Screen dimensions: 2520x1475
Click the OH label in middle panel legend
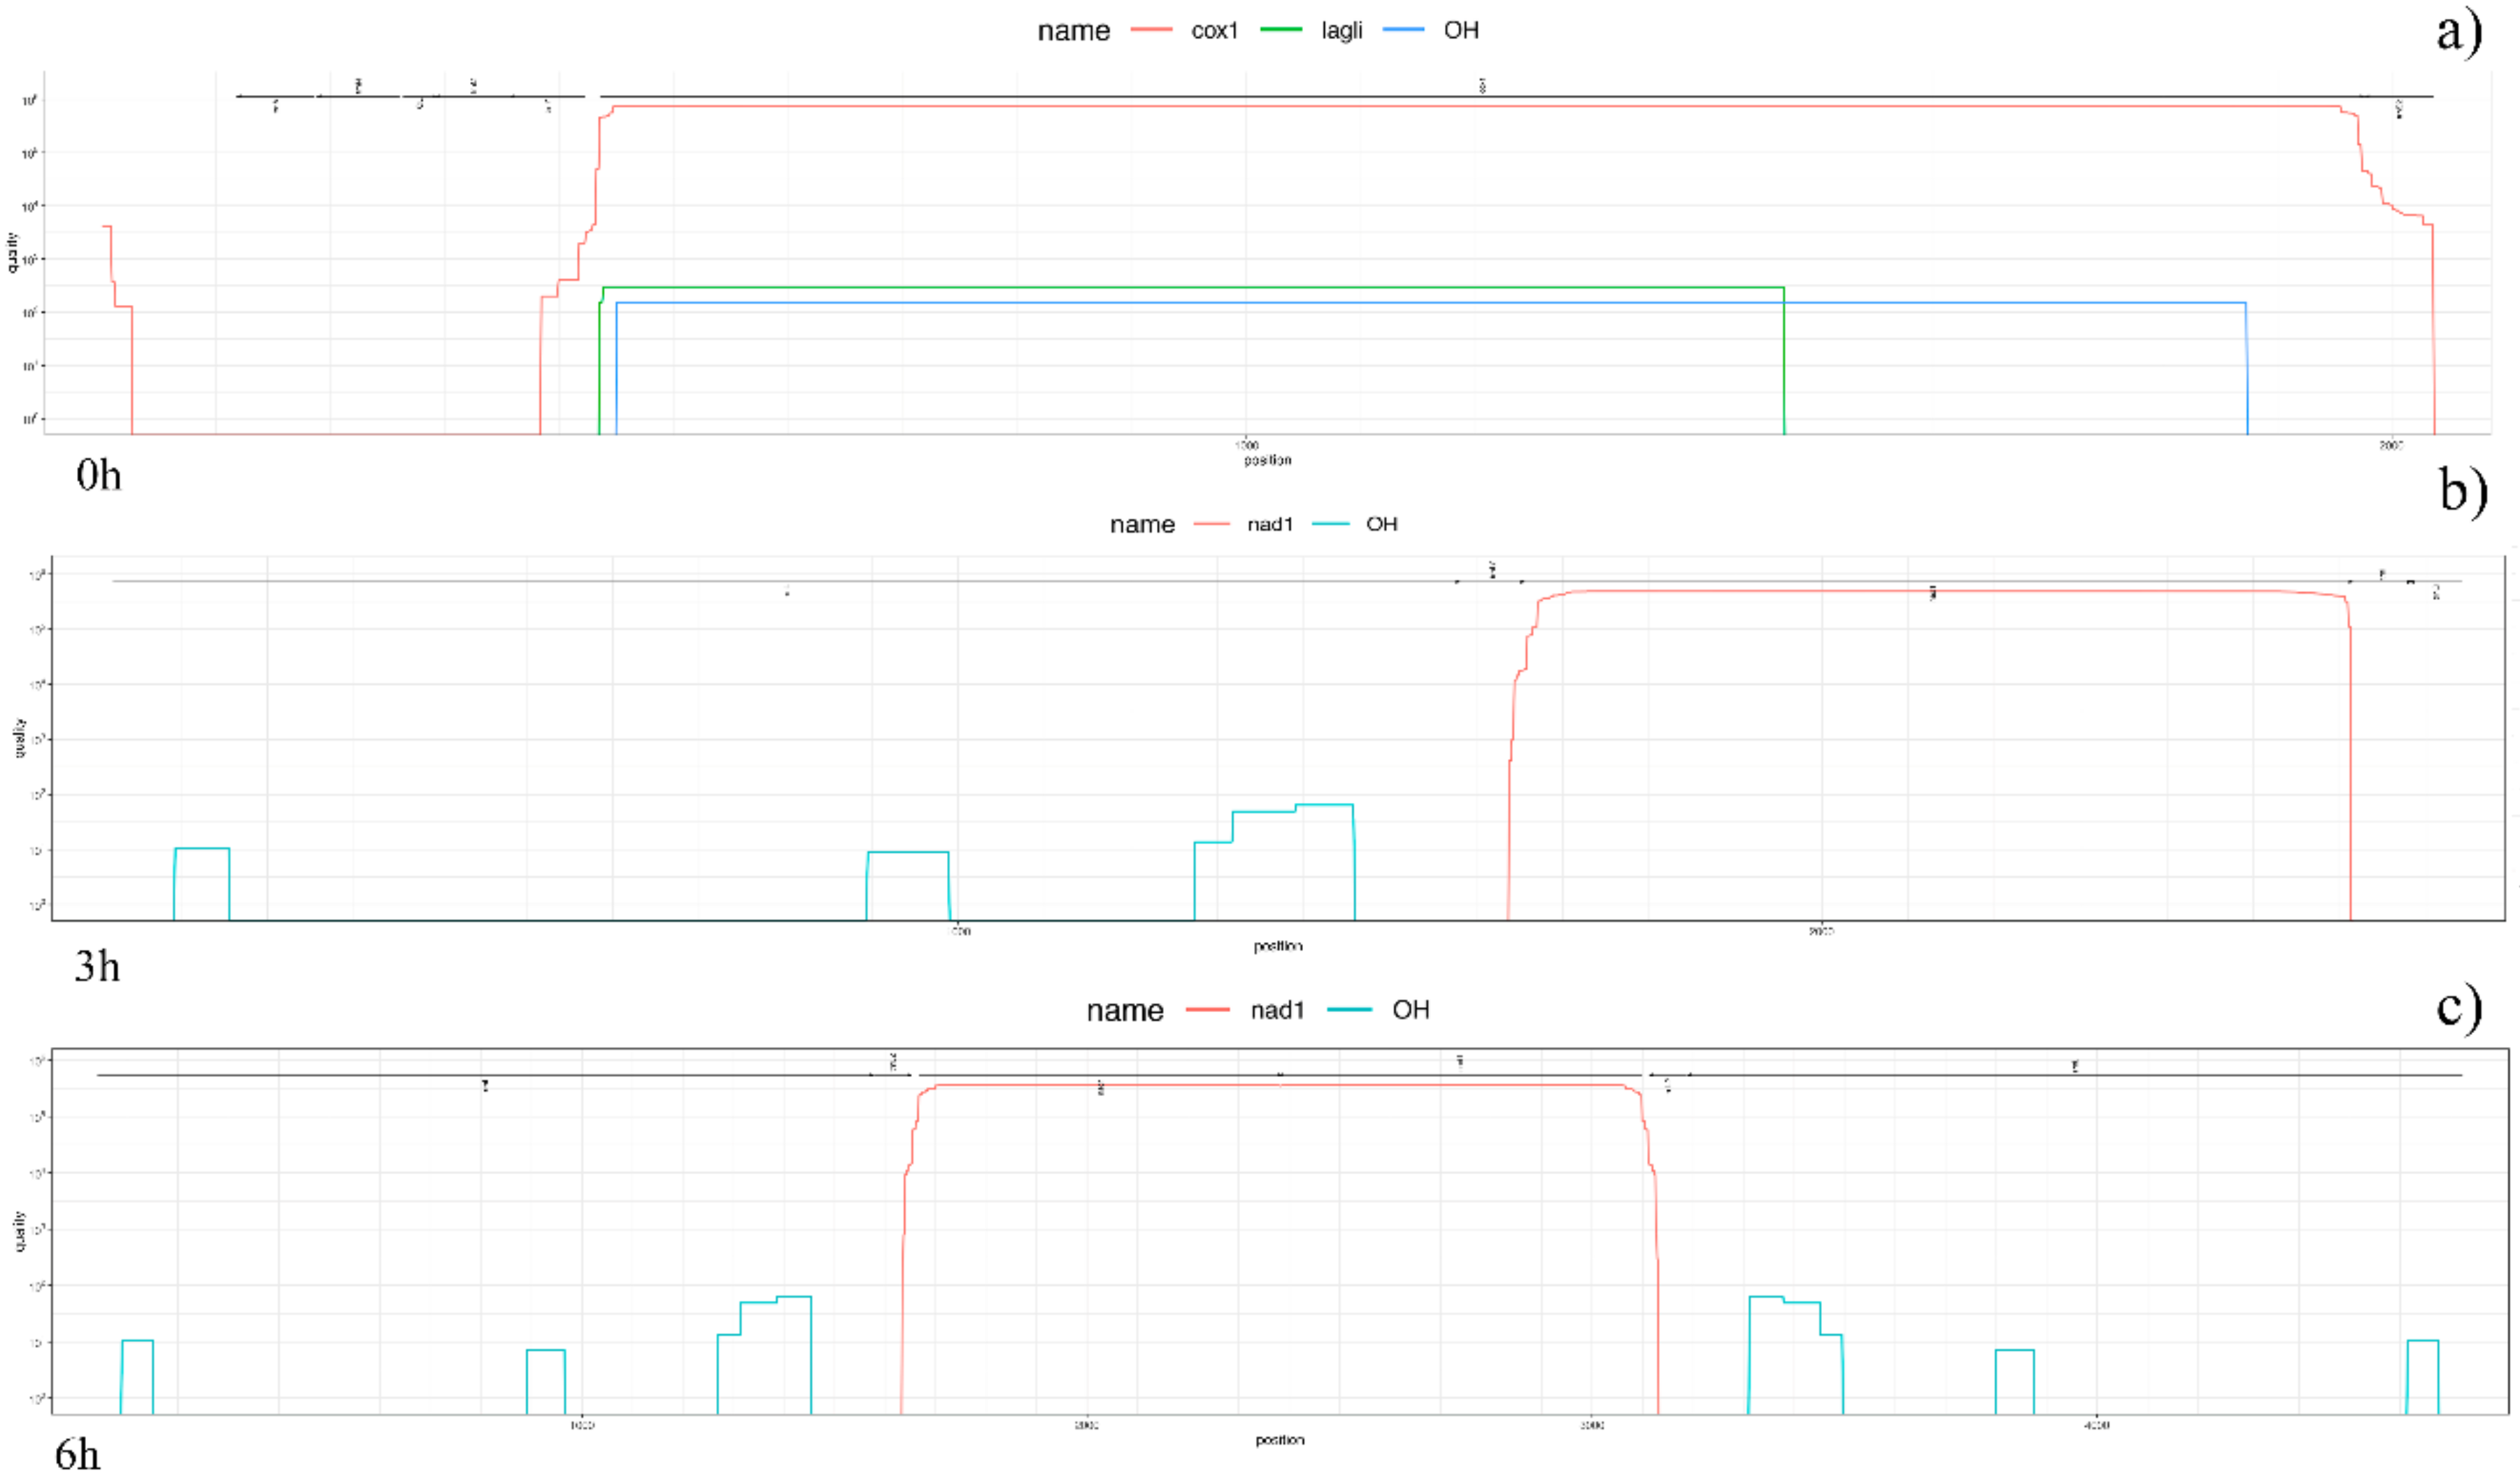[x=1381, y=525]
